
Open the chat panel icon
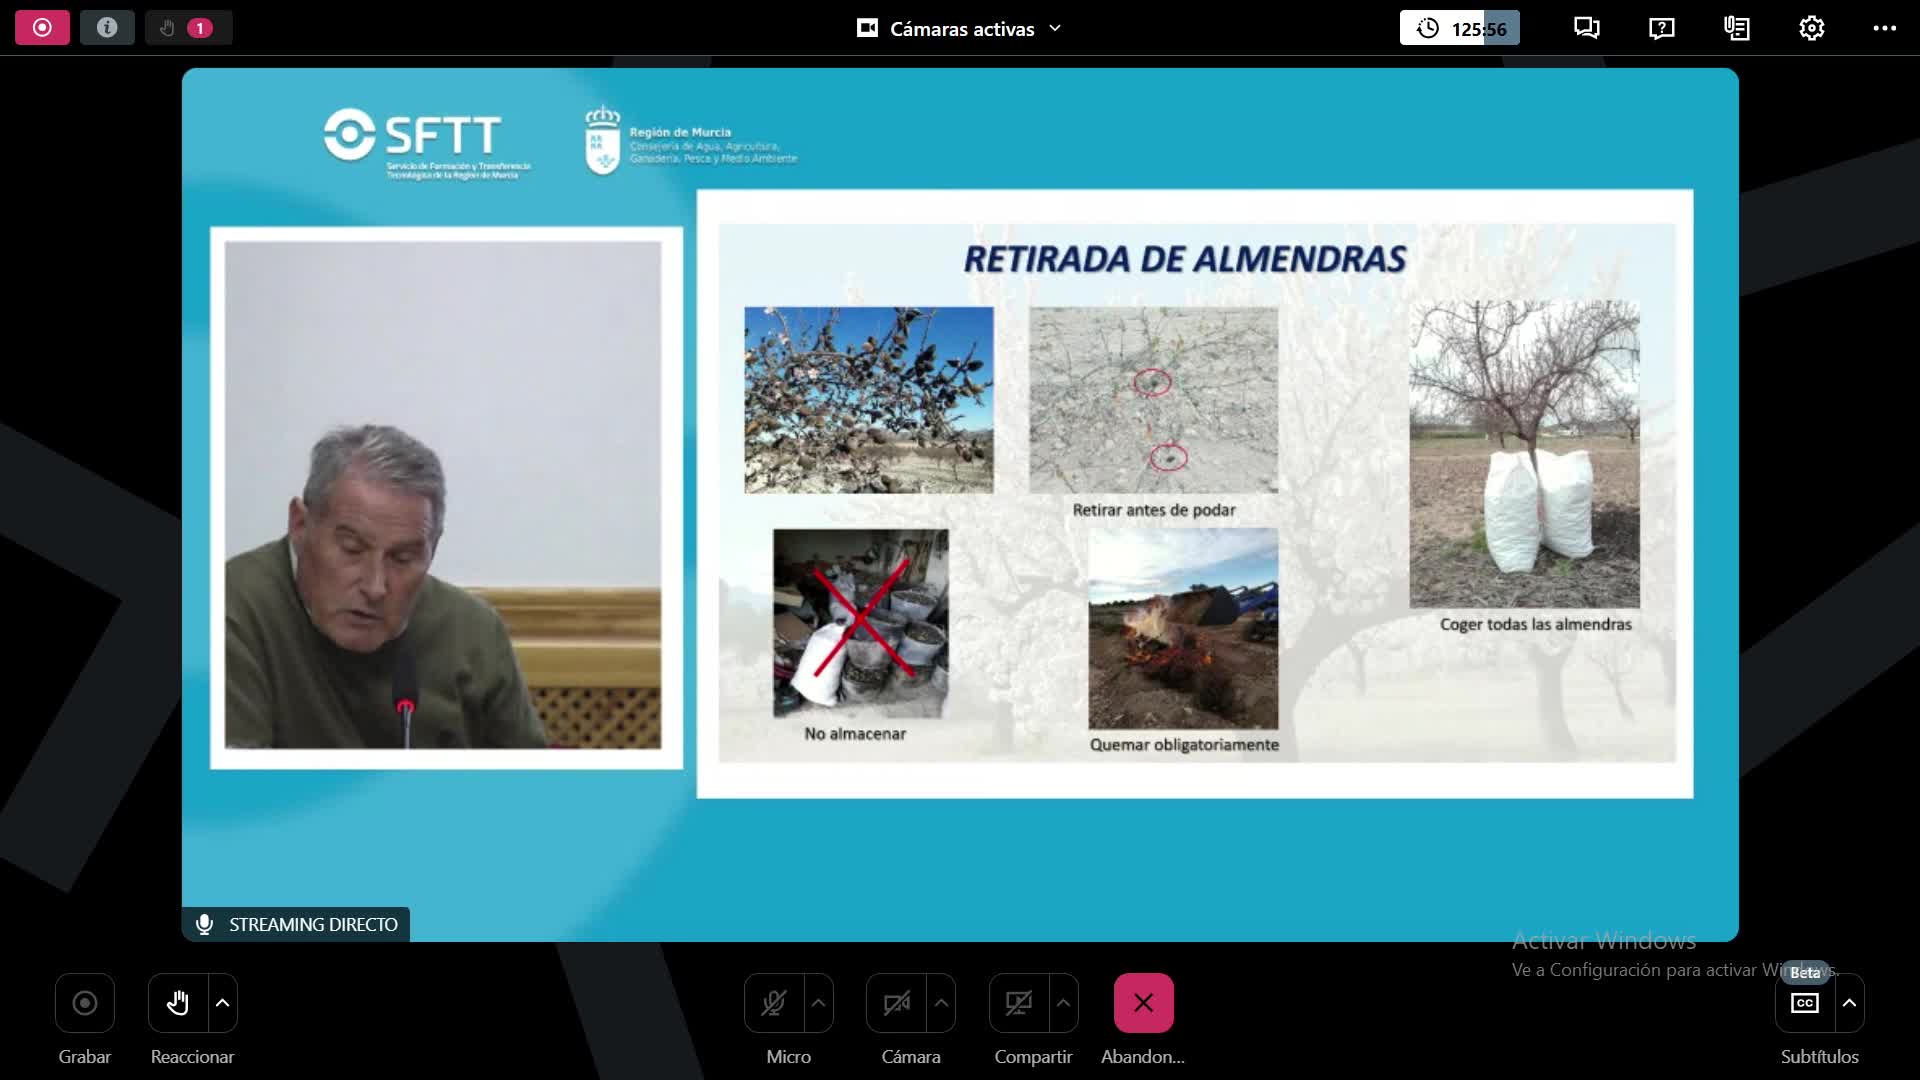pyautogui.click(x=1586, y=28)
